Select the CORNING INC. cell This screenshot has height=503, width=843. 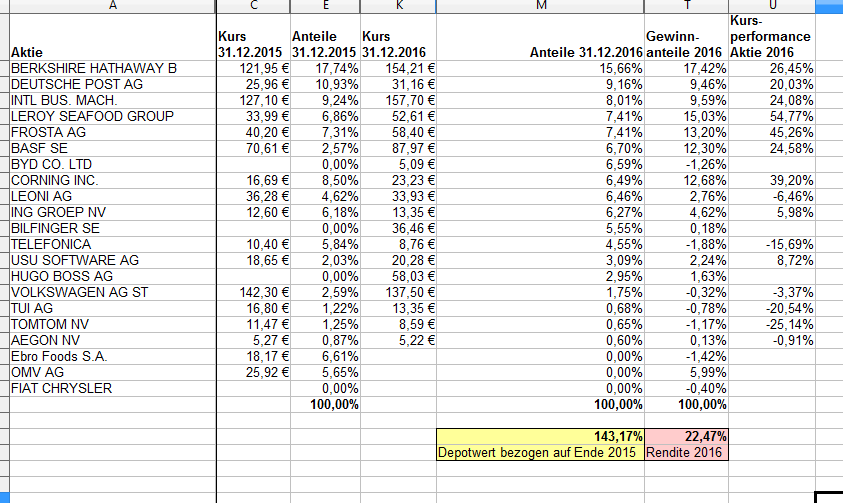[x=112, y=180]
